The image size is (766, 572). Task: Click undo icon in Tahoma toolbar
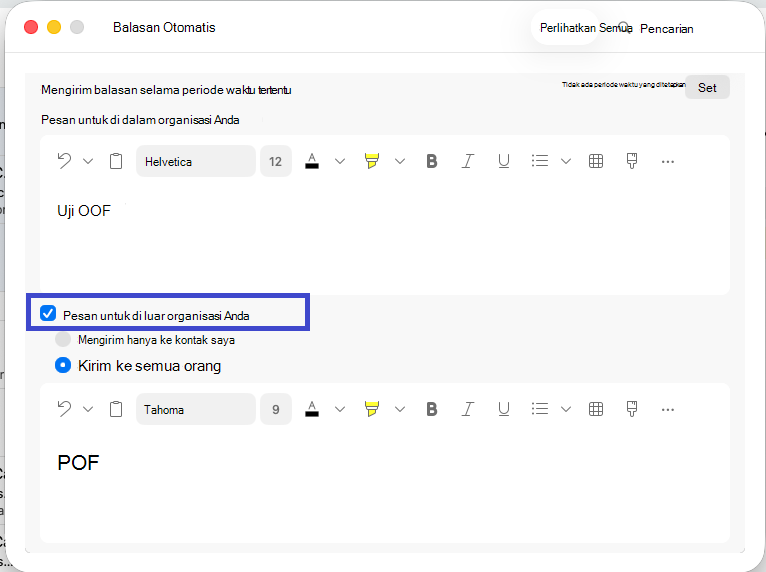64,408
